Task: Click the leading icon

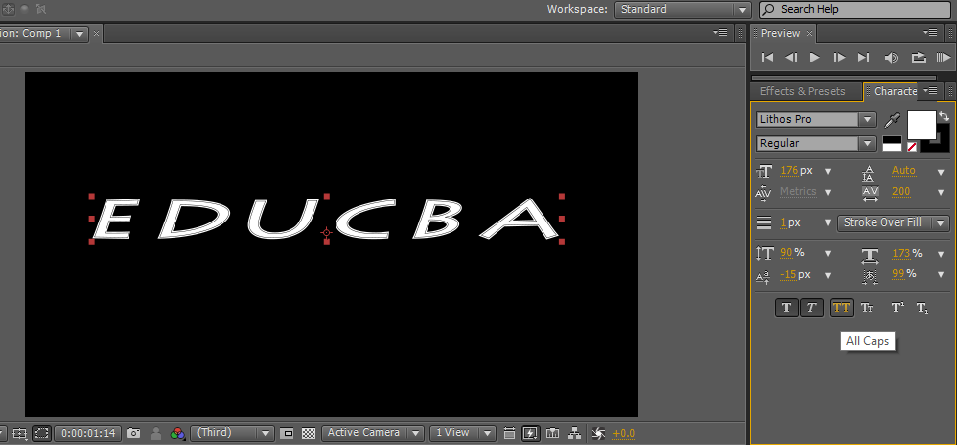Action: (868, 173)
